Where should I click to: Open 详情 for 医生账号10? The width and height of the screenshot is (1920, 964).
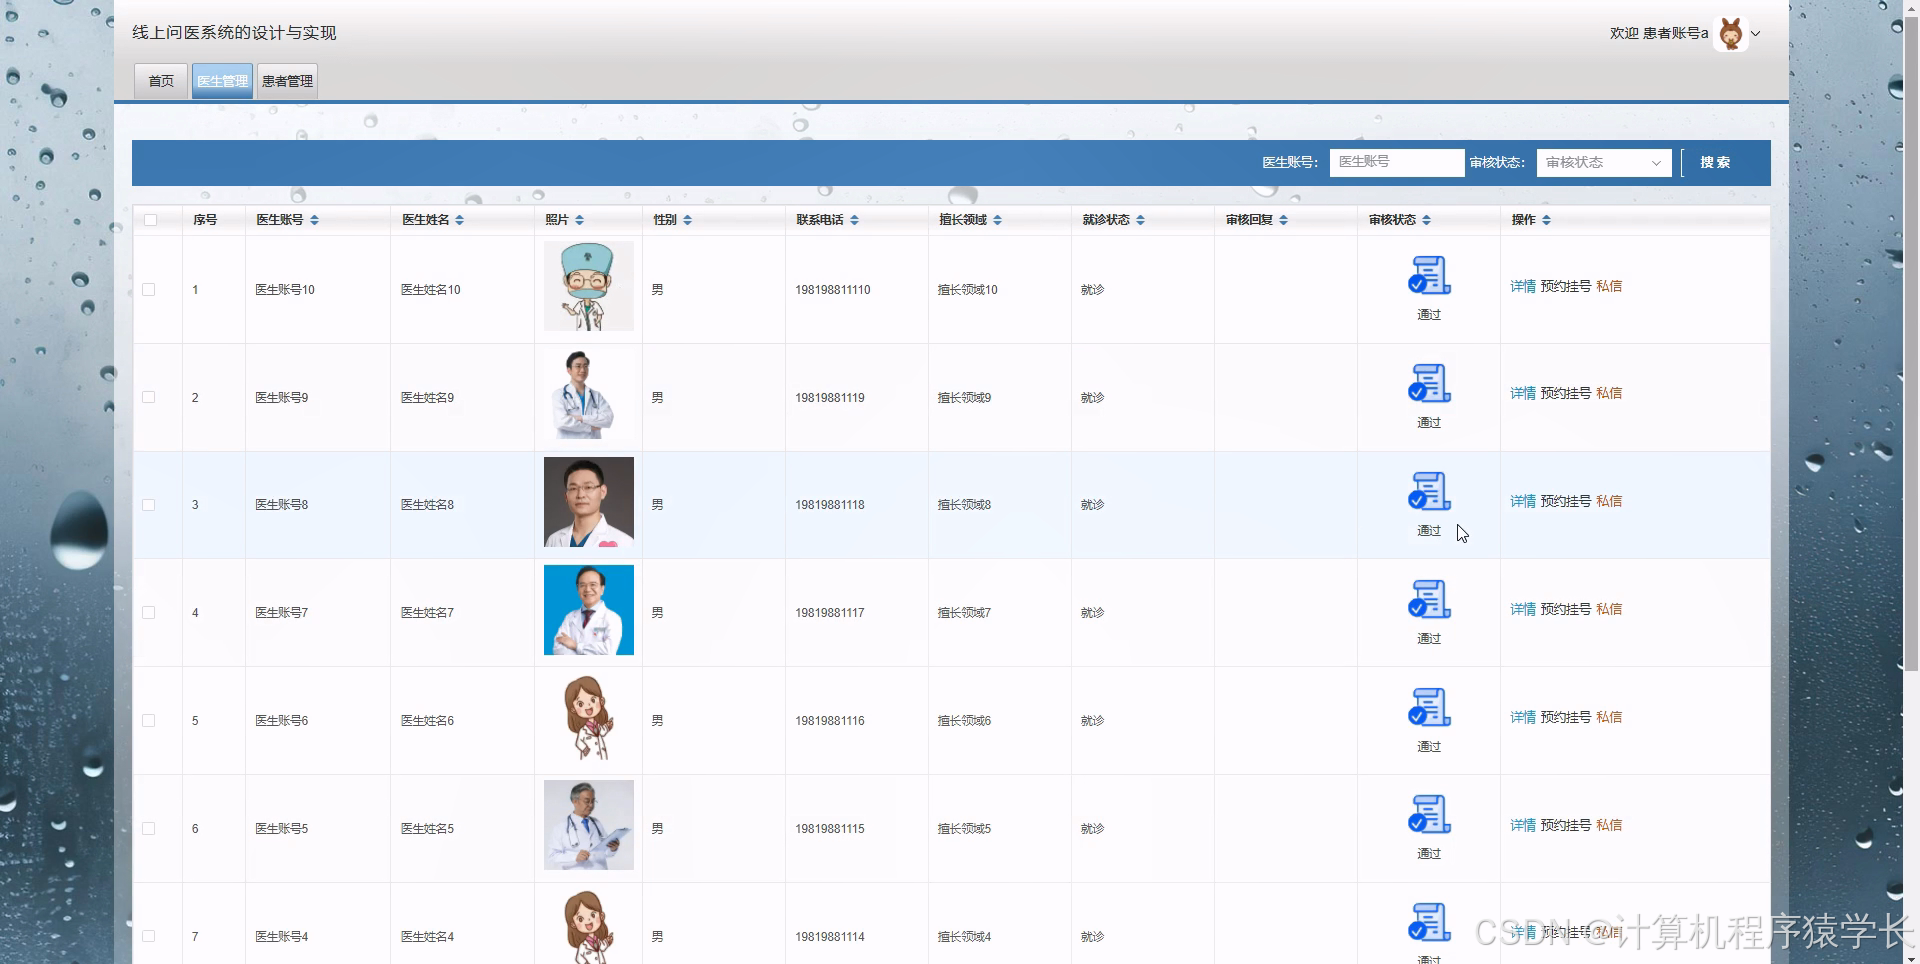point(1523,286)
